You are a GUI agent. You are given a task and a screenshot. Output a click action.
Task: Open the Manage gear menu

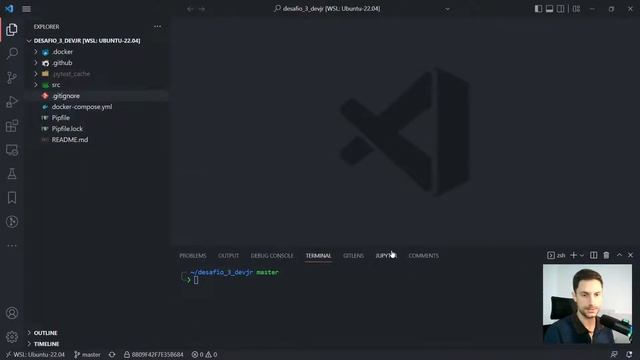click(12, 337)
